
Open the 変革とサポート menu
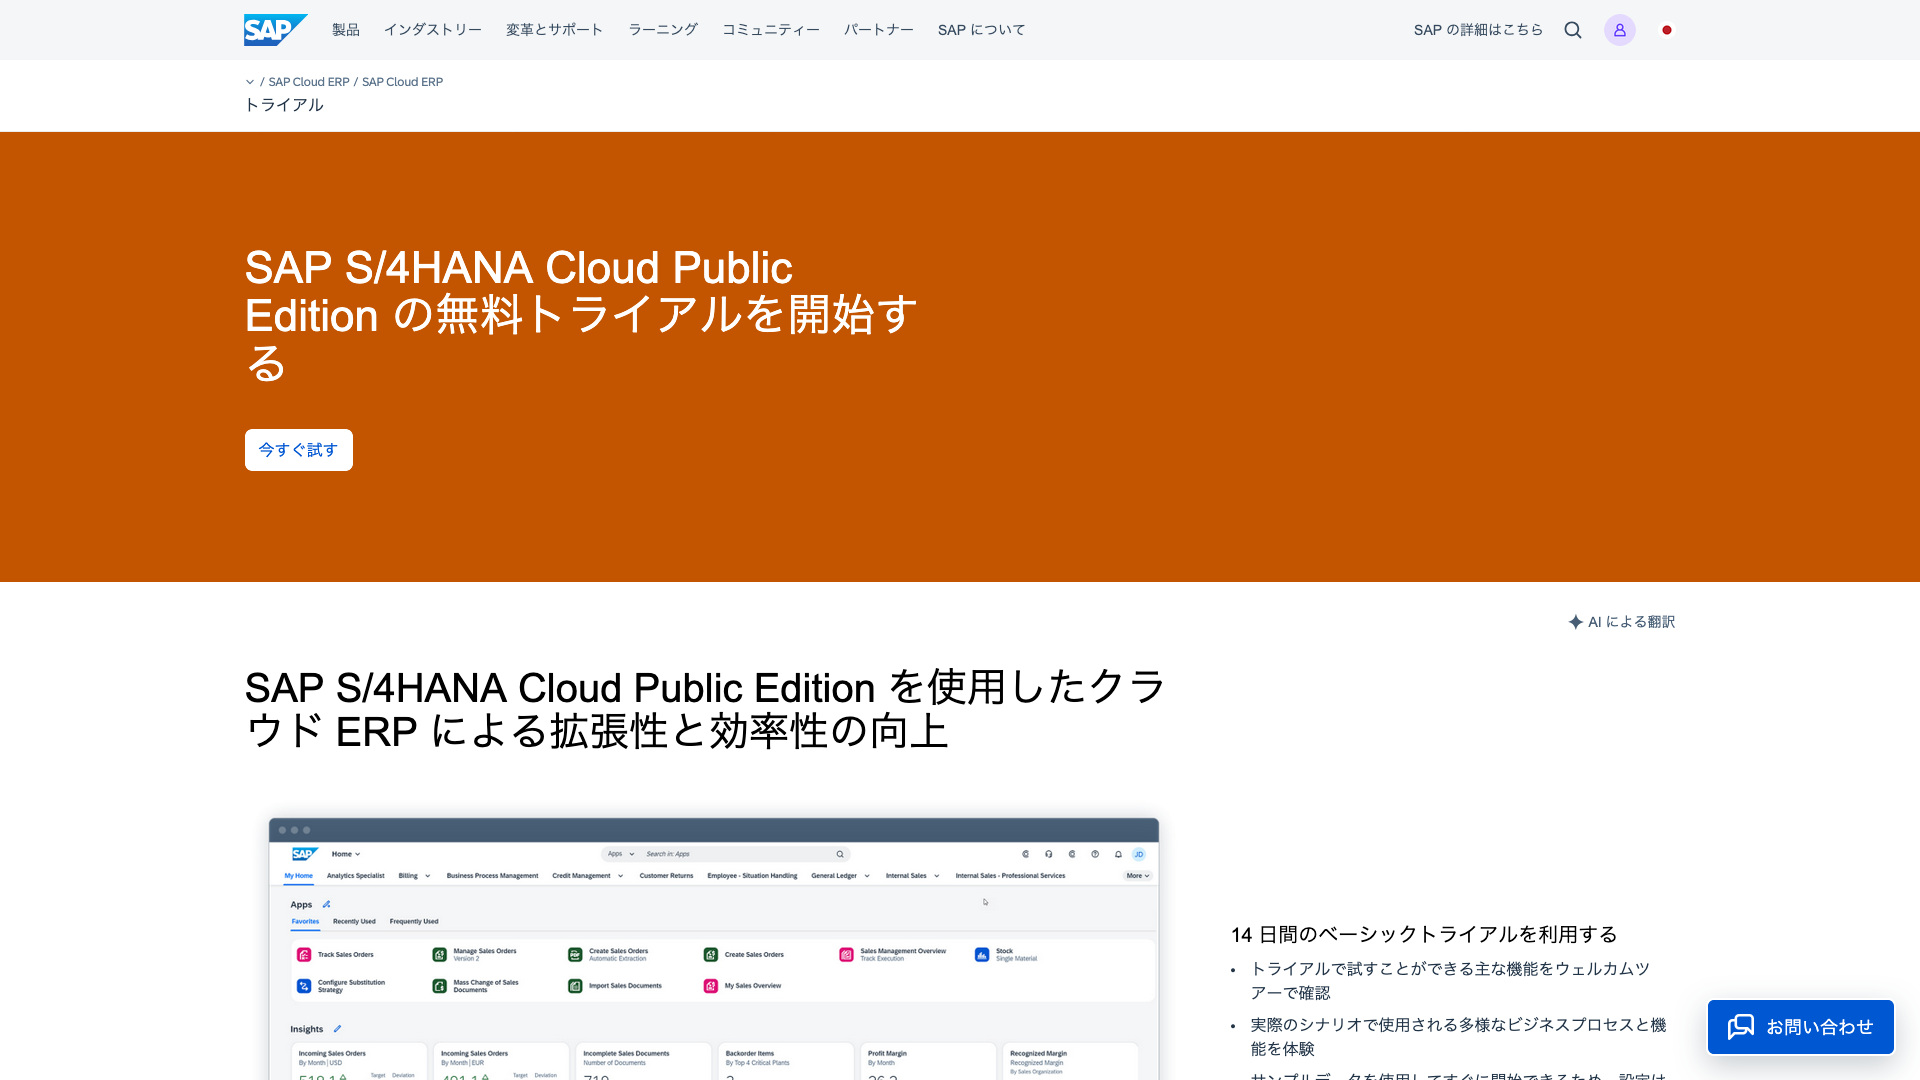click(x=554, y=30)
